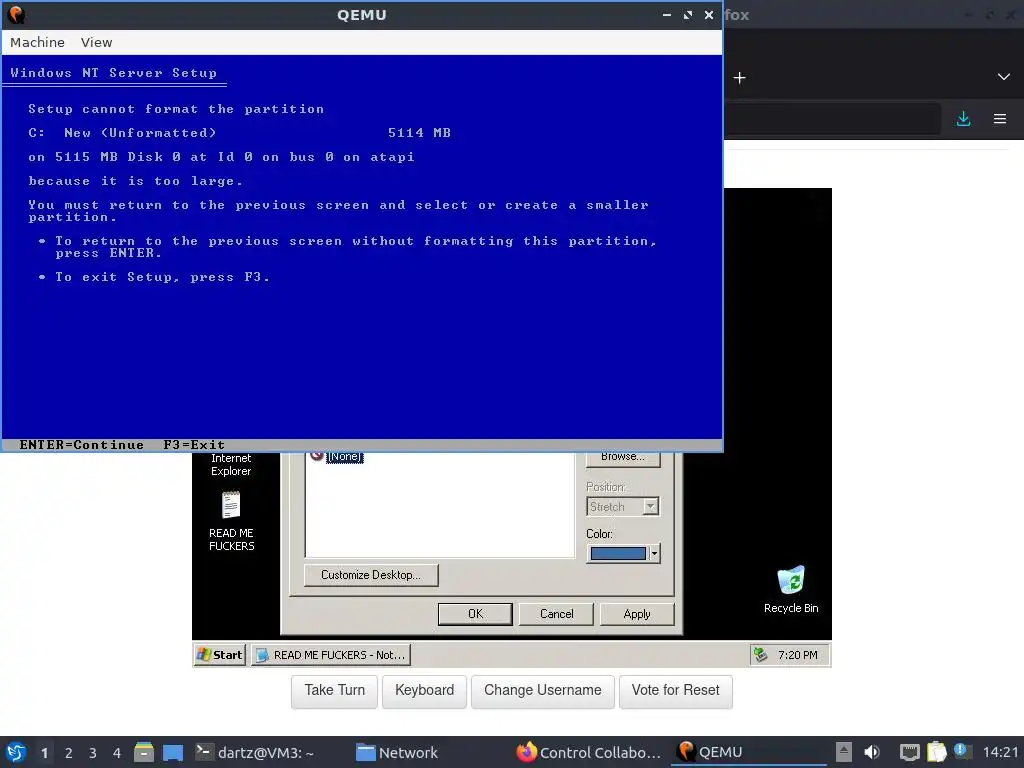Expand the Color picker dropdown arrow
Screen dimensions: 1024x768
654,554
